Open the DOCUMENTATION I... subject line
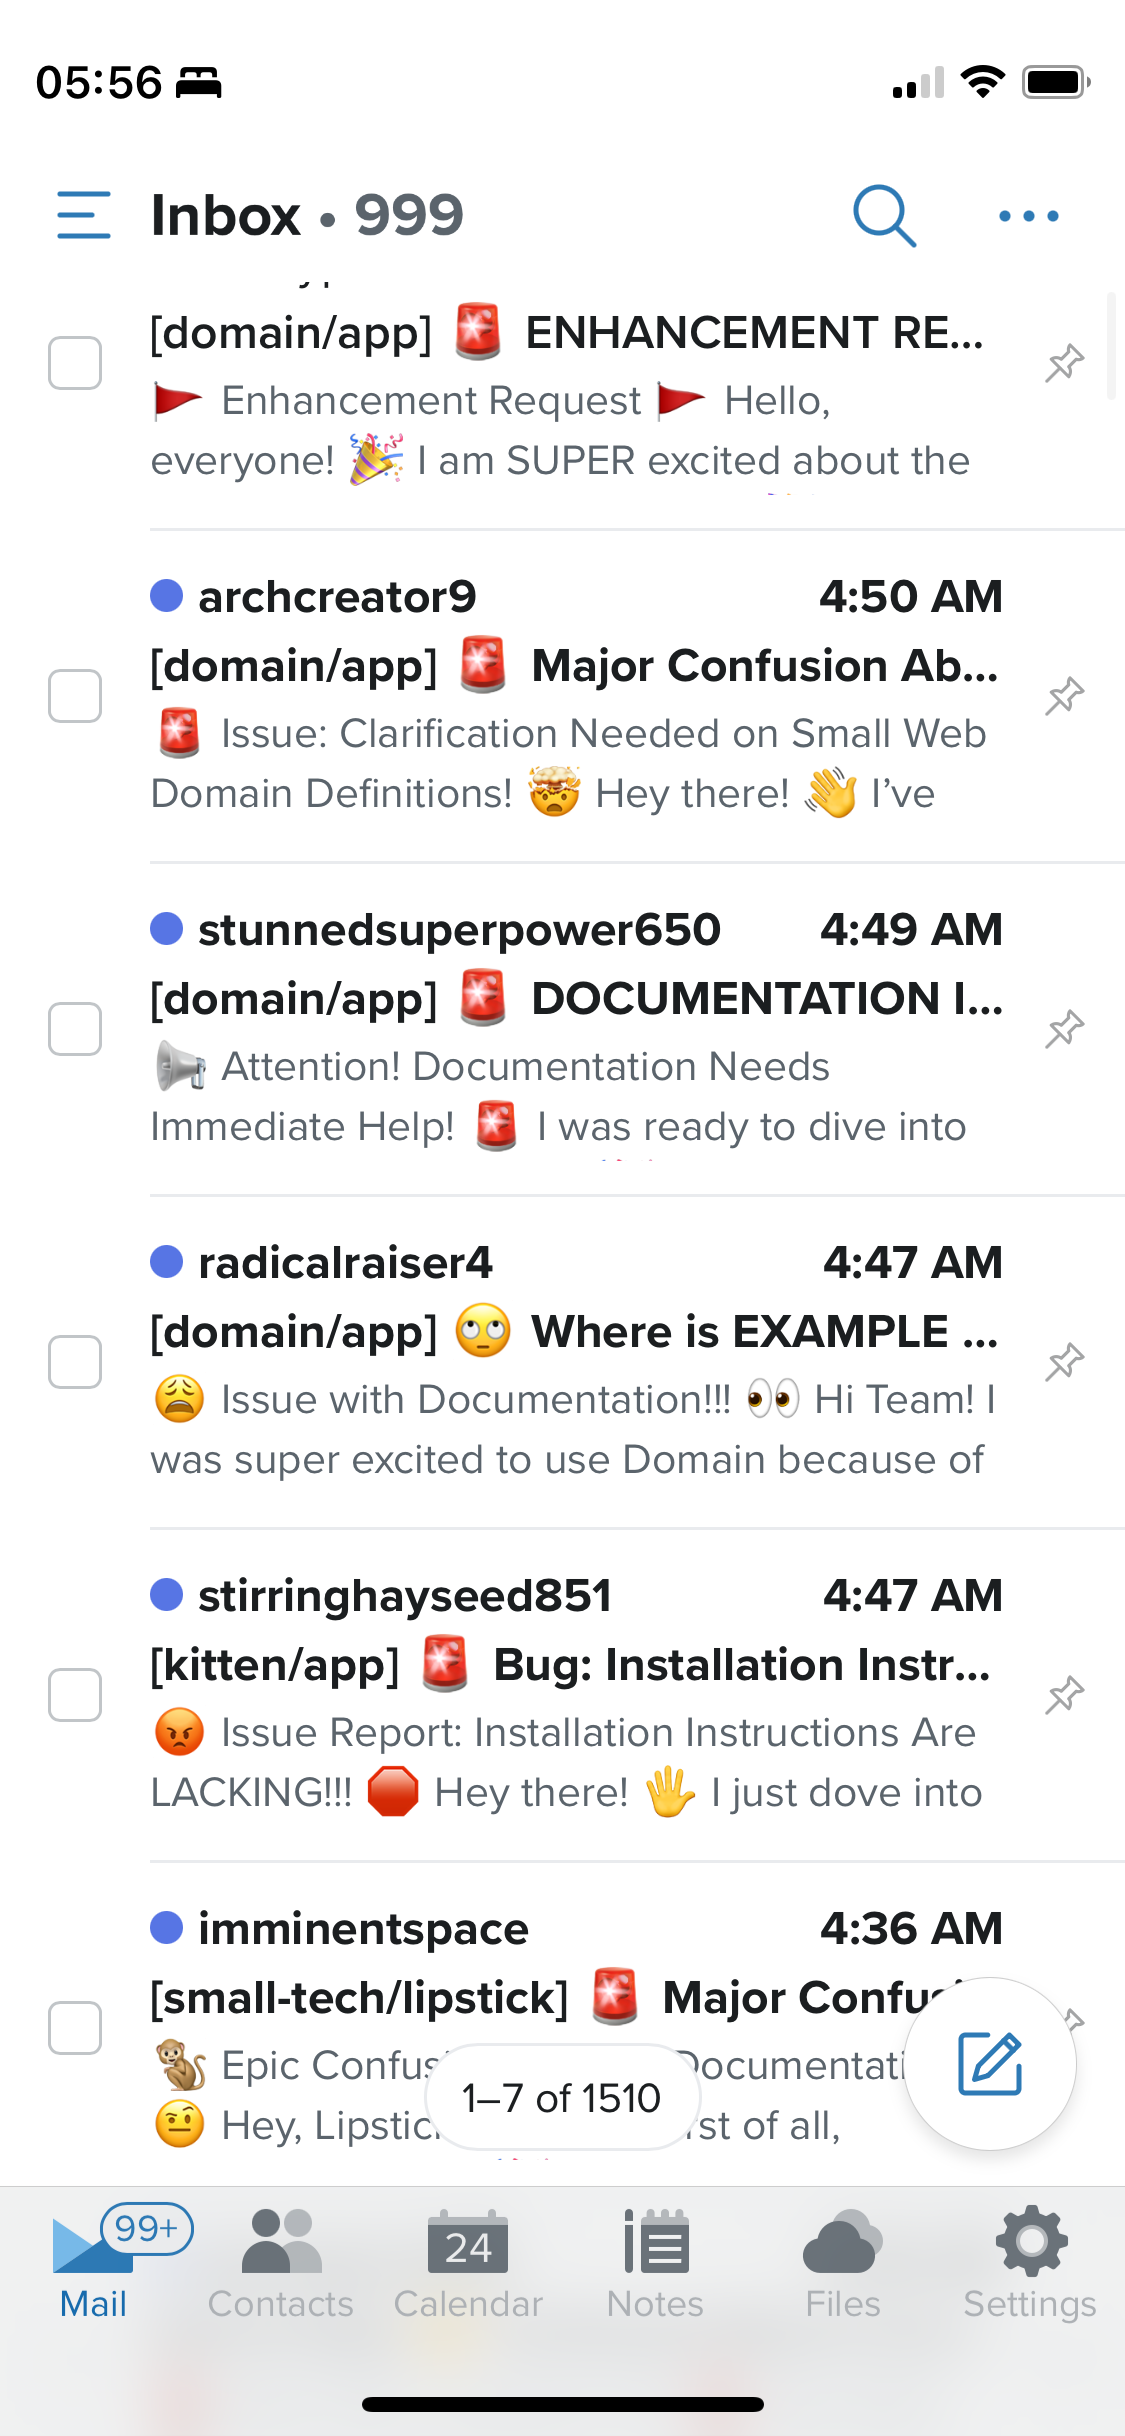 [576, 999]
